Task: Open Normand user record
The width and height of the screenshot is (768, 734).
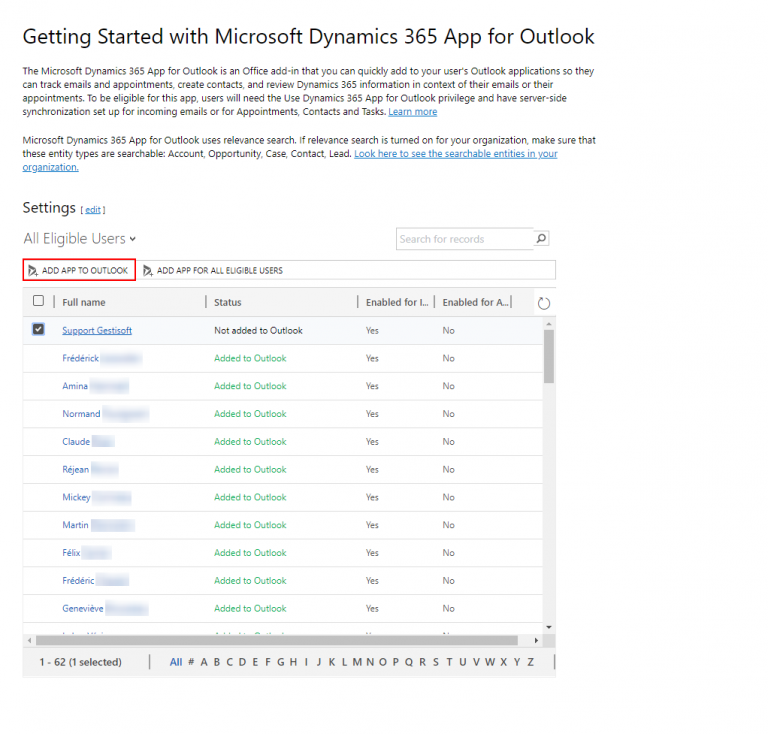Action: tap(81, 414)
